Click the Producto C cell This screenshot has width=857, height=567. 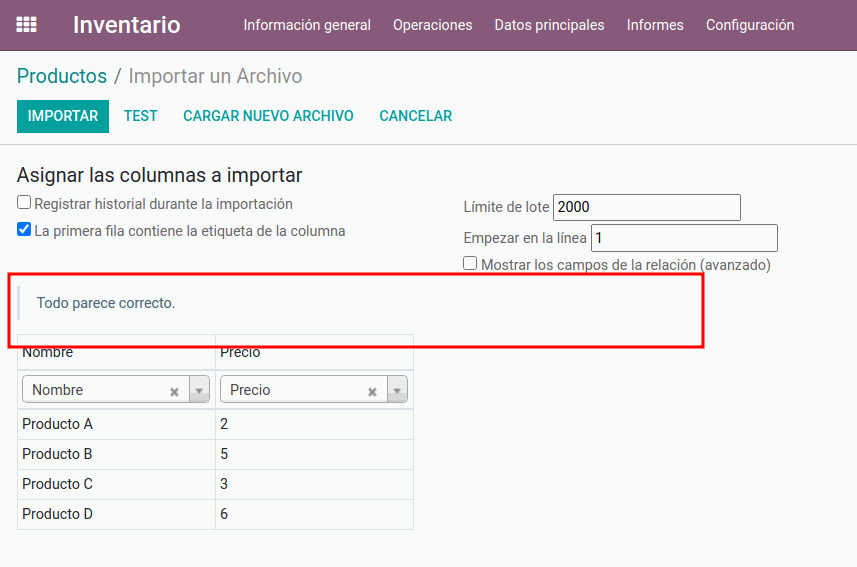click(116, 484)
